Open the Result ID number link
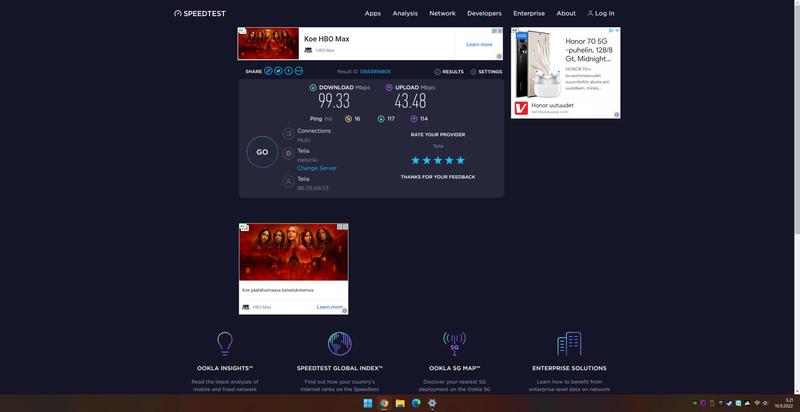This screenshot has width=800, height=412. tap(377, 72)
